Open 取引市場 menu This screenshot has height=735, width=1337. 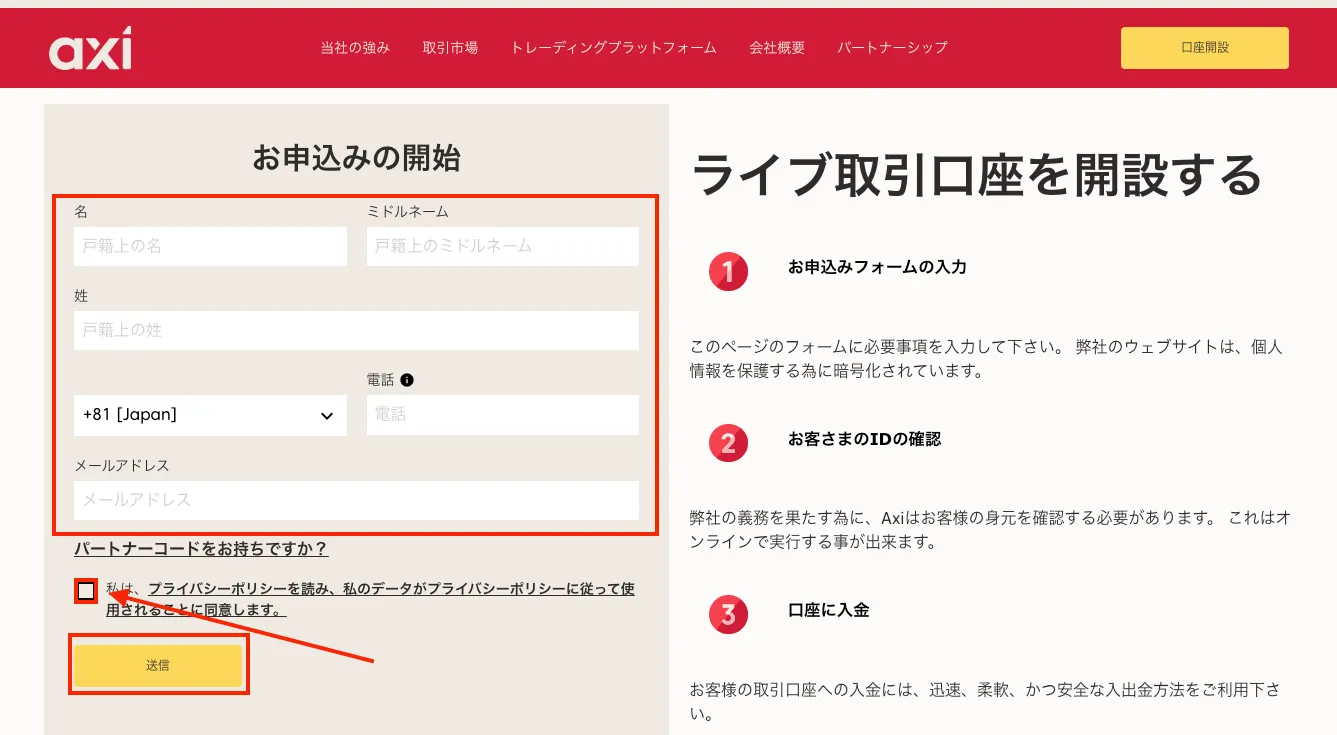450,48
